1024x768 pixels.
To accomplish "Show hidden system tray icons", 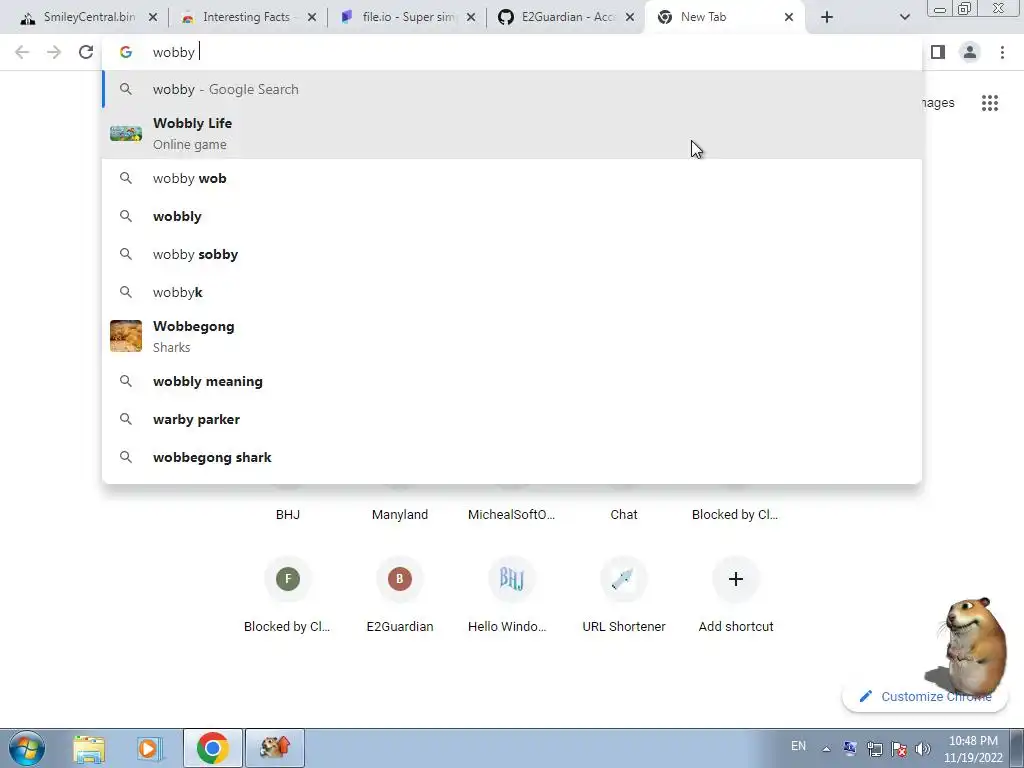I will coord(826,749).
